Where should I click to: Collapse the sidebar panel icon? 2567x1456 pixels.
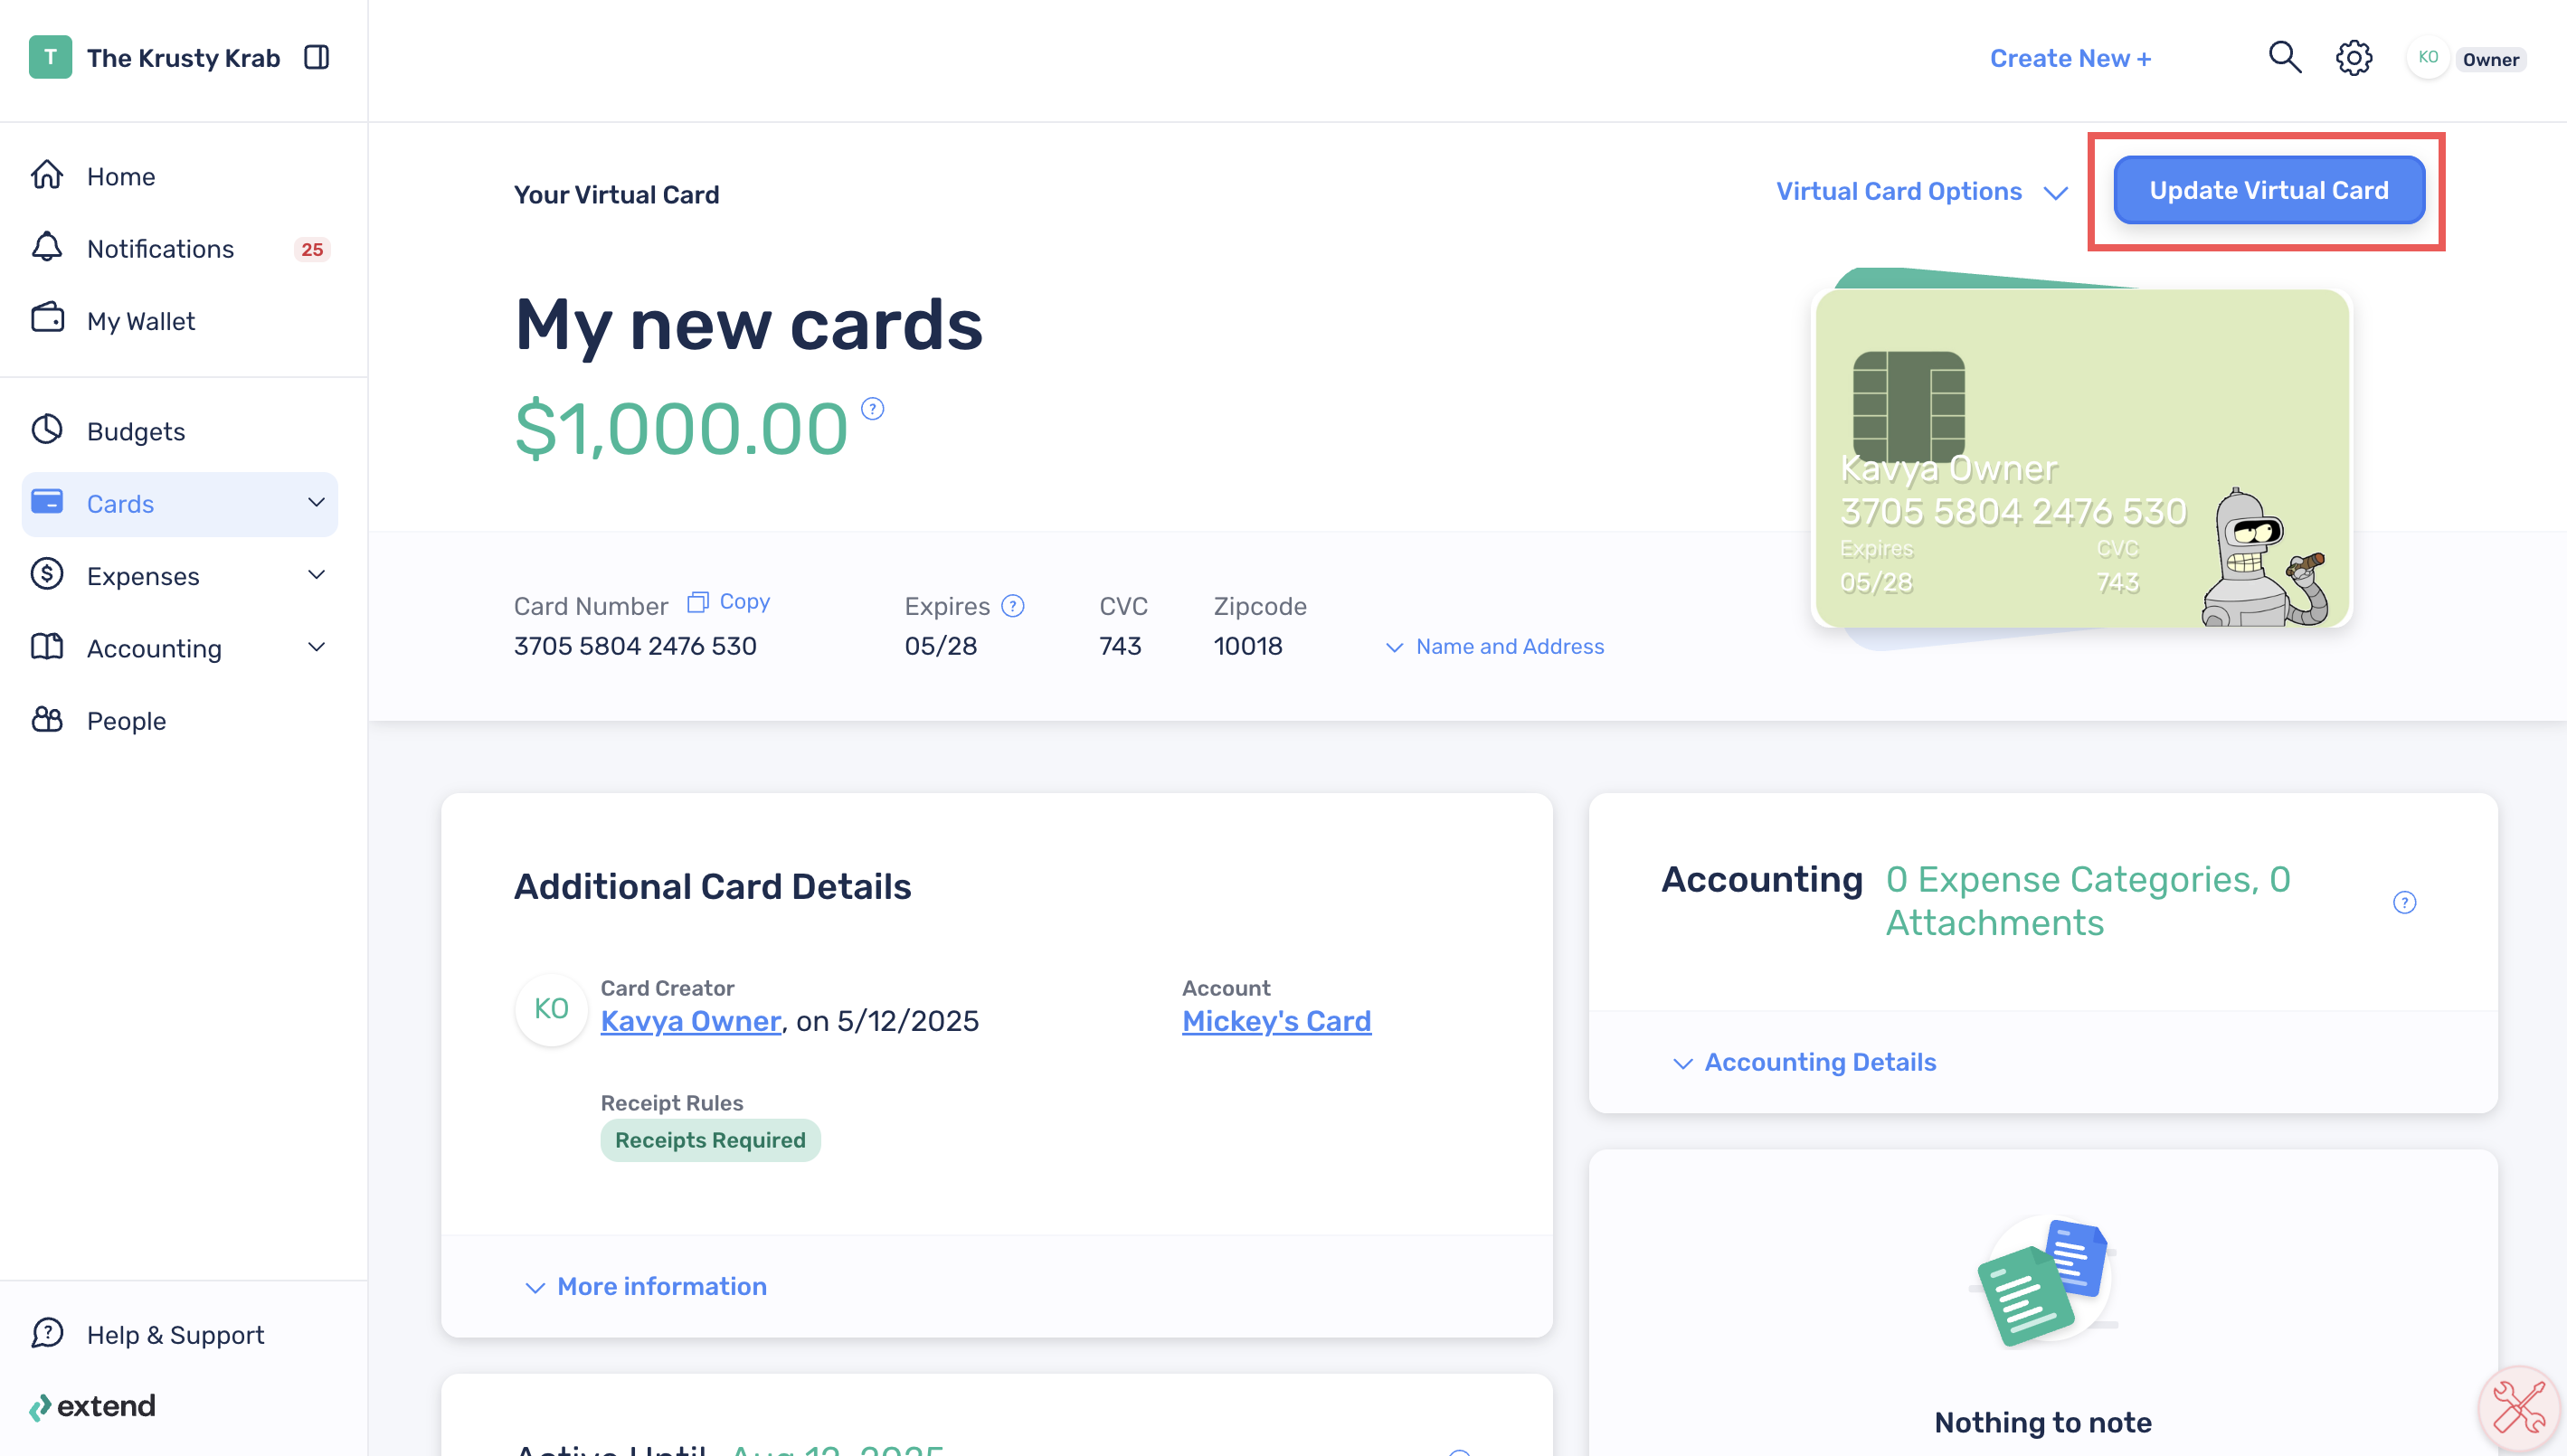tap(316, 58)
